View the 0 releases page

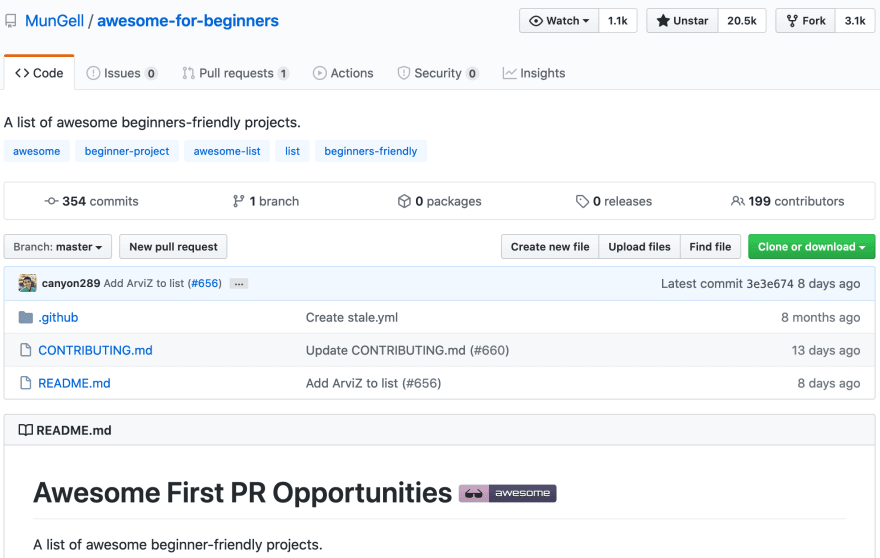(x=614, y=201)
